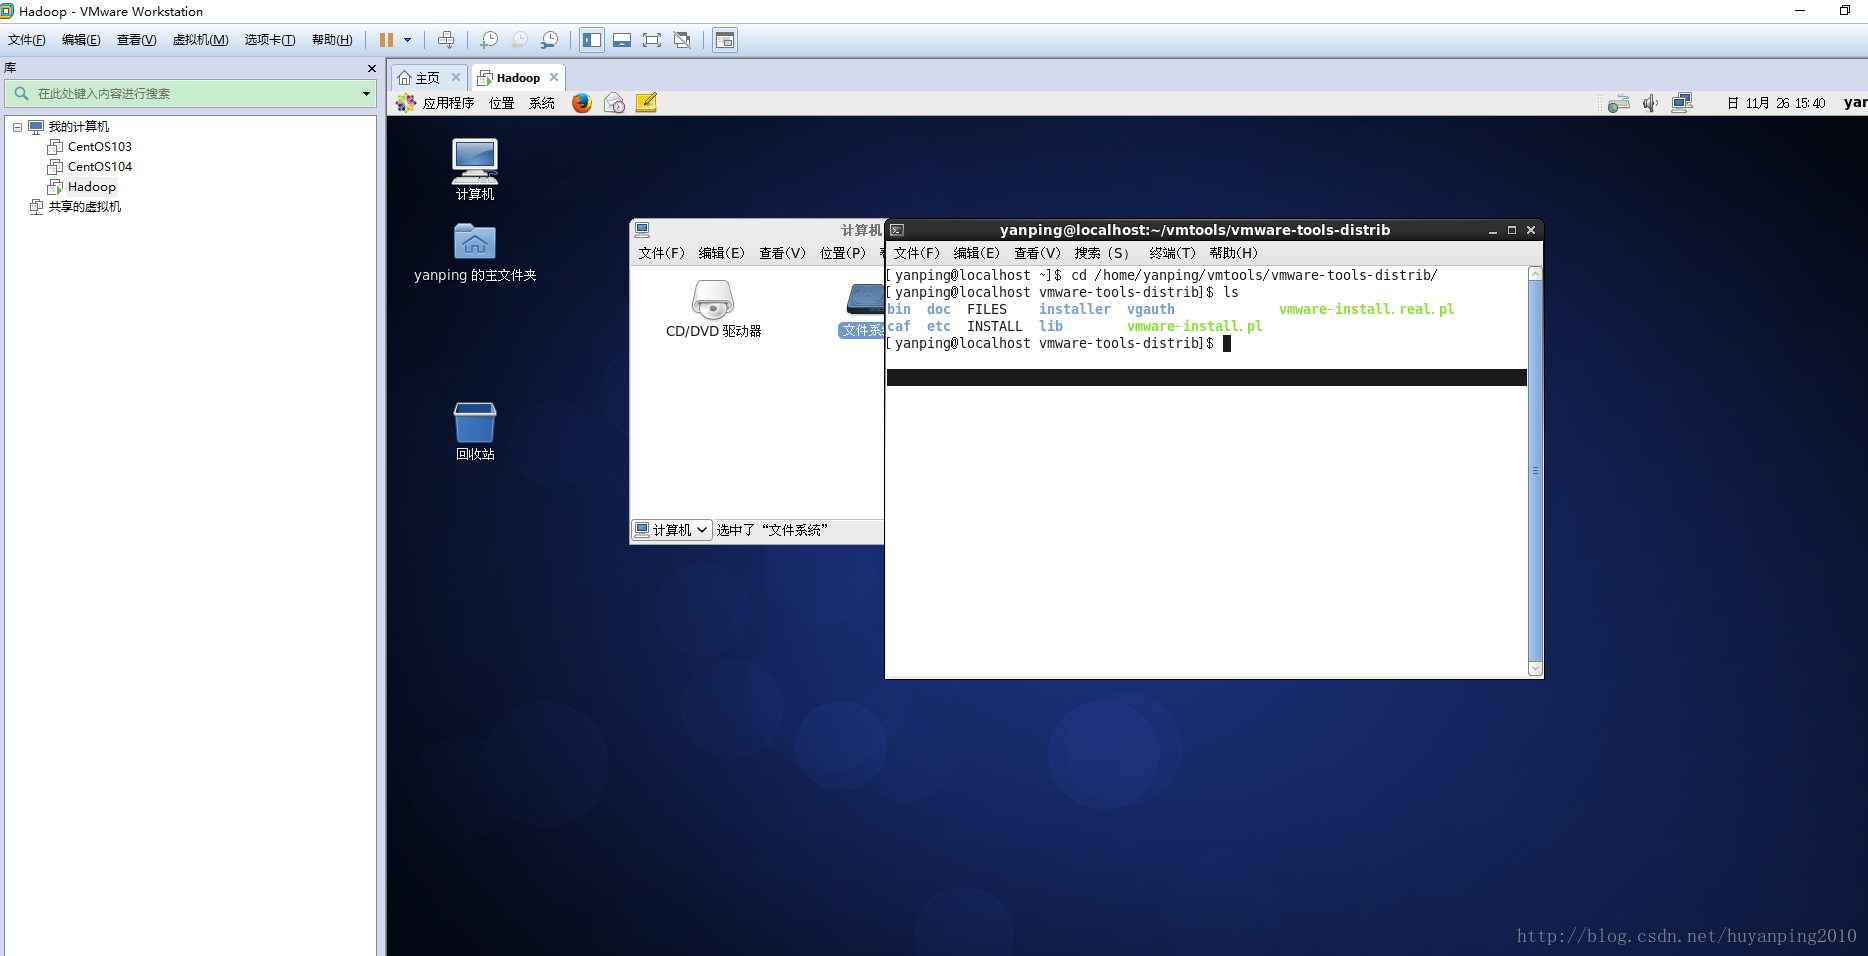Click the Revert to snapshot icon
Screen dimensions: 1868x956
point(519,40)
